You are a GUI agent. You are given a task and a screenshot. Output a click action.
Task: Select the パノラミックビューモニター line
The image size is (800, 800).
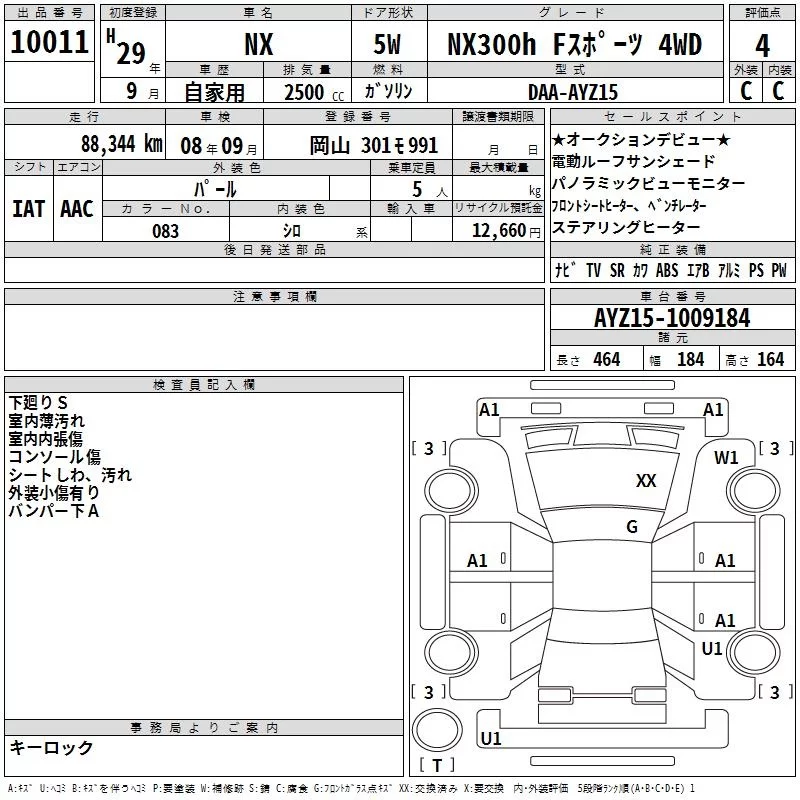pyautogui.click(x=648, y=183)
